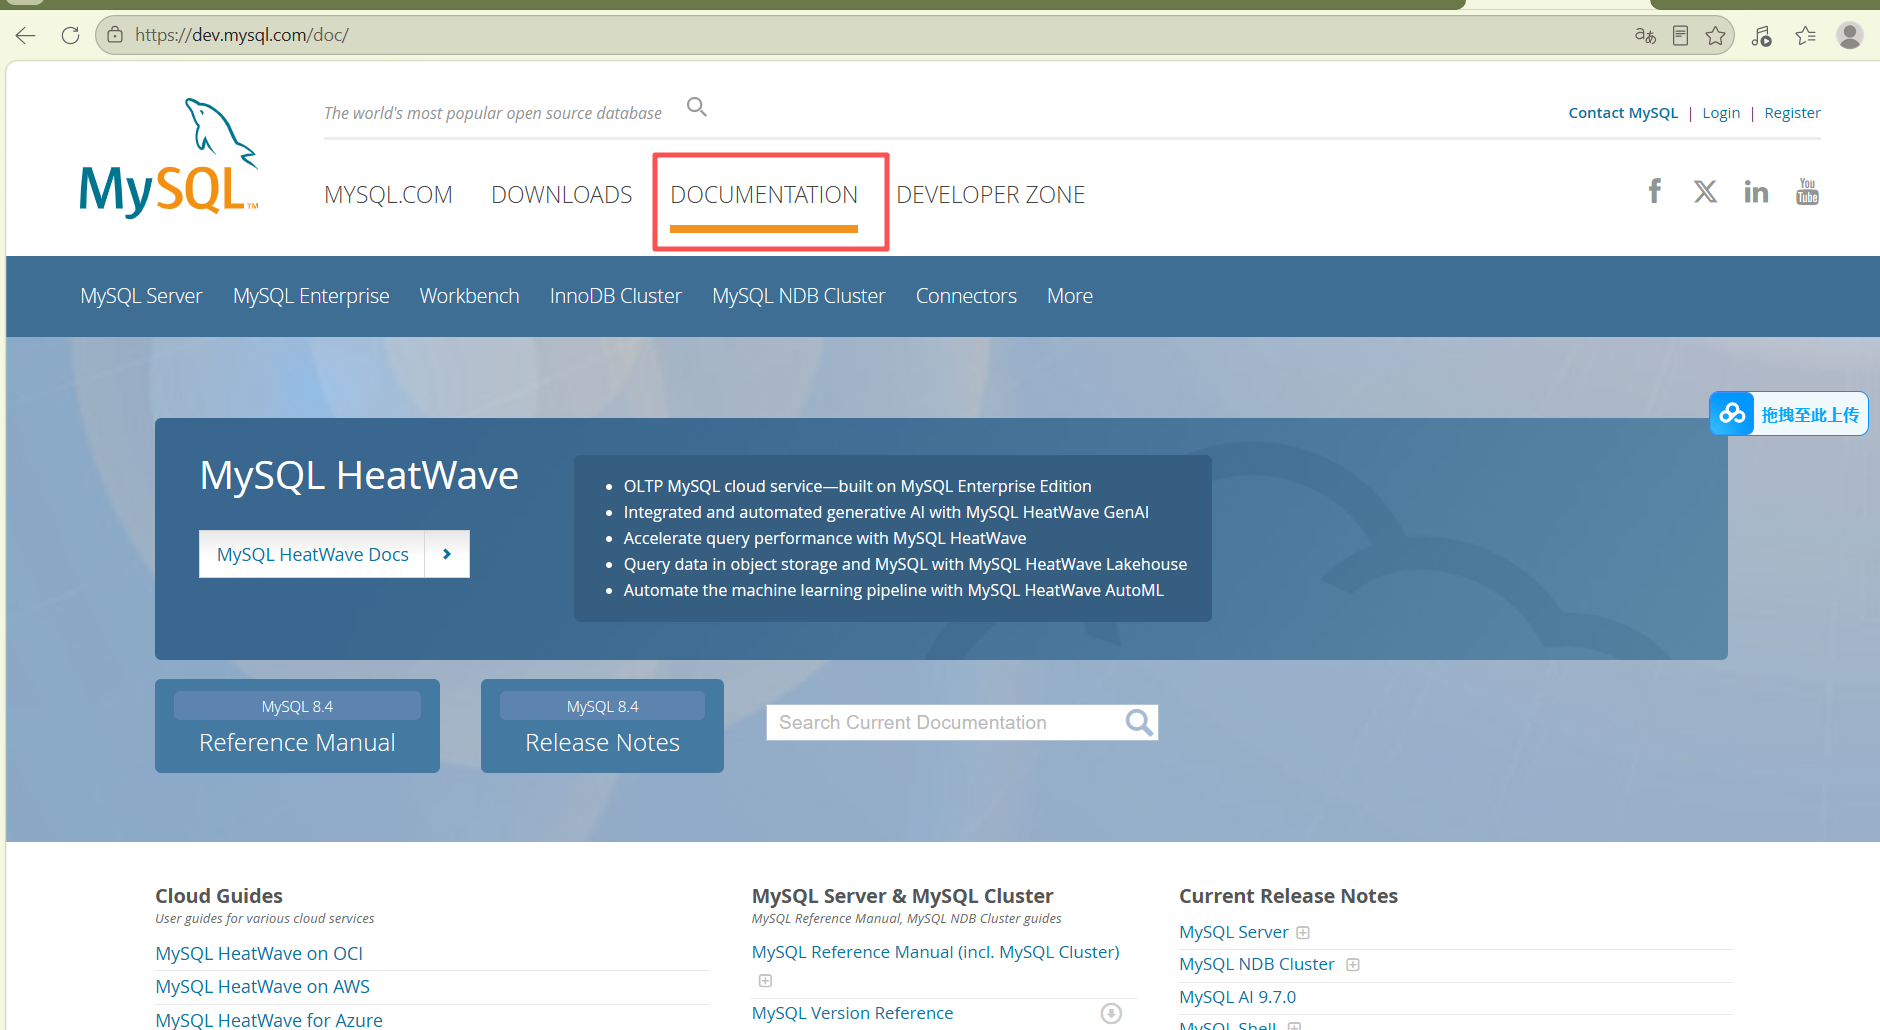Add this page to favorites with star icon

(x=1716, y=36)
